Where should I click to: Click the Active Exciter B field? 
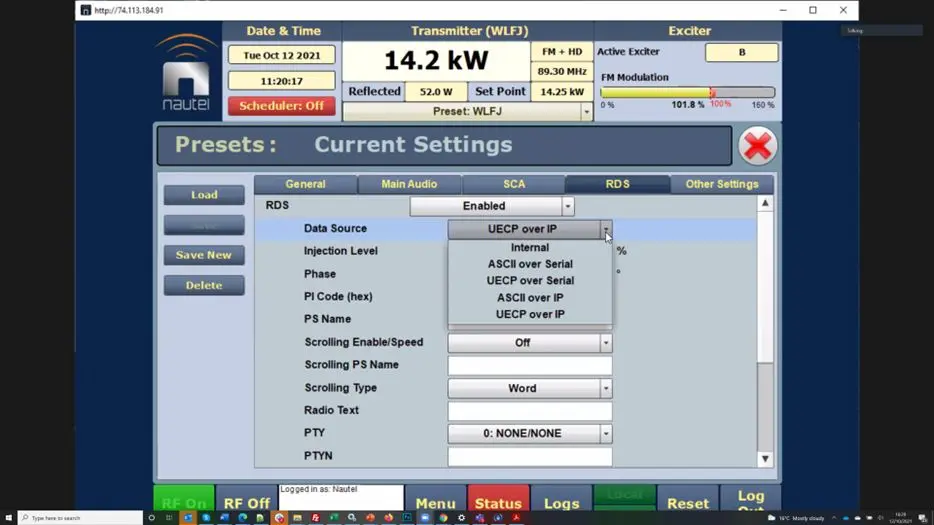742,52
